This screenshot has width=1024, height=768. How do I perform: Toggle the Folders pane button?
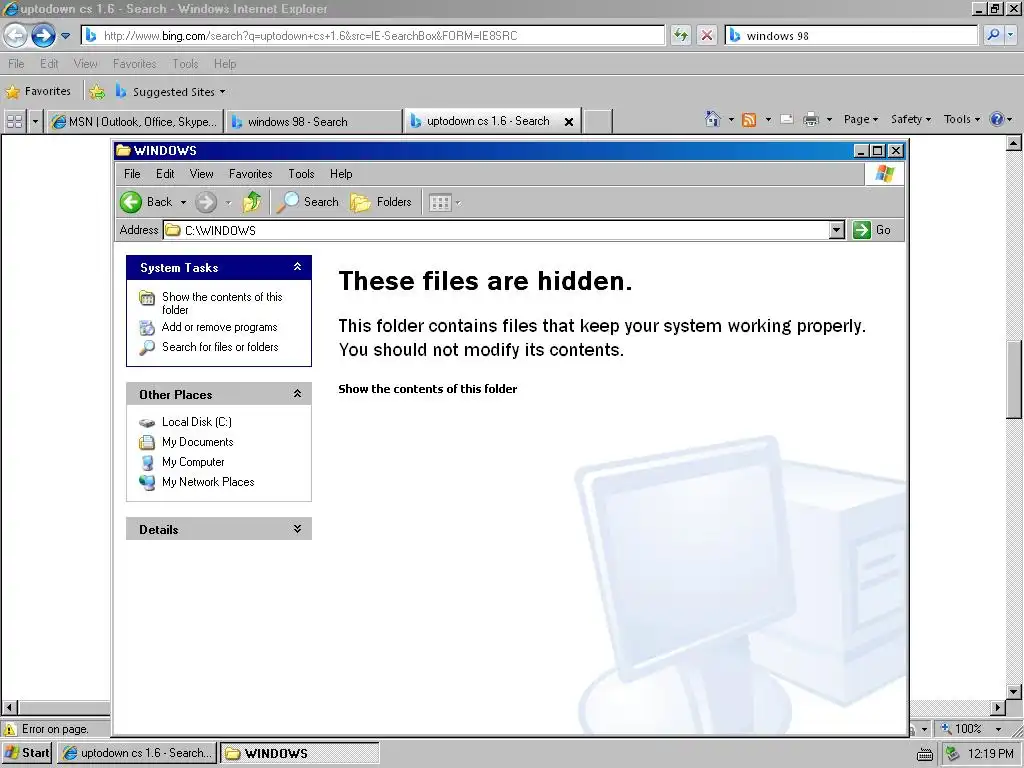pyautogui.click(x=381, y=202)
